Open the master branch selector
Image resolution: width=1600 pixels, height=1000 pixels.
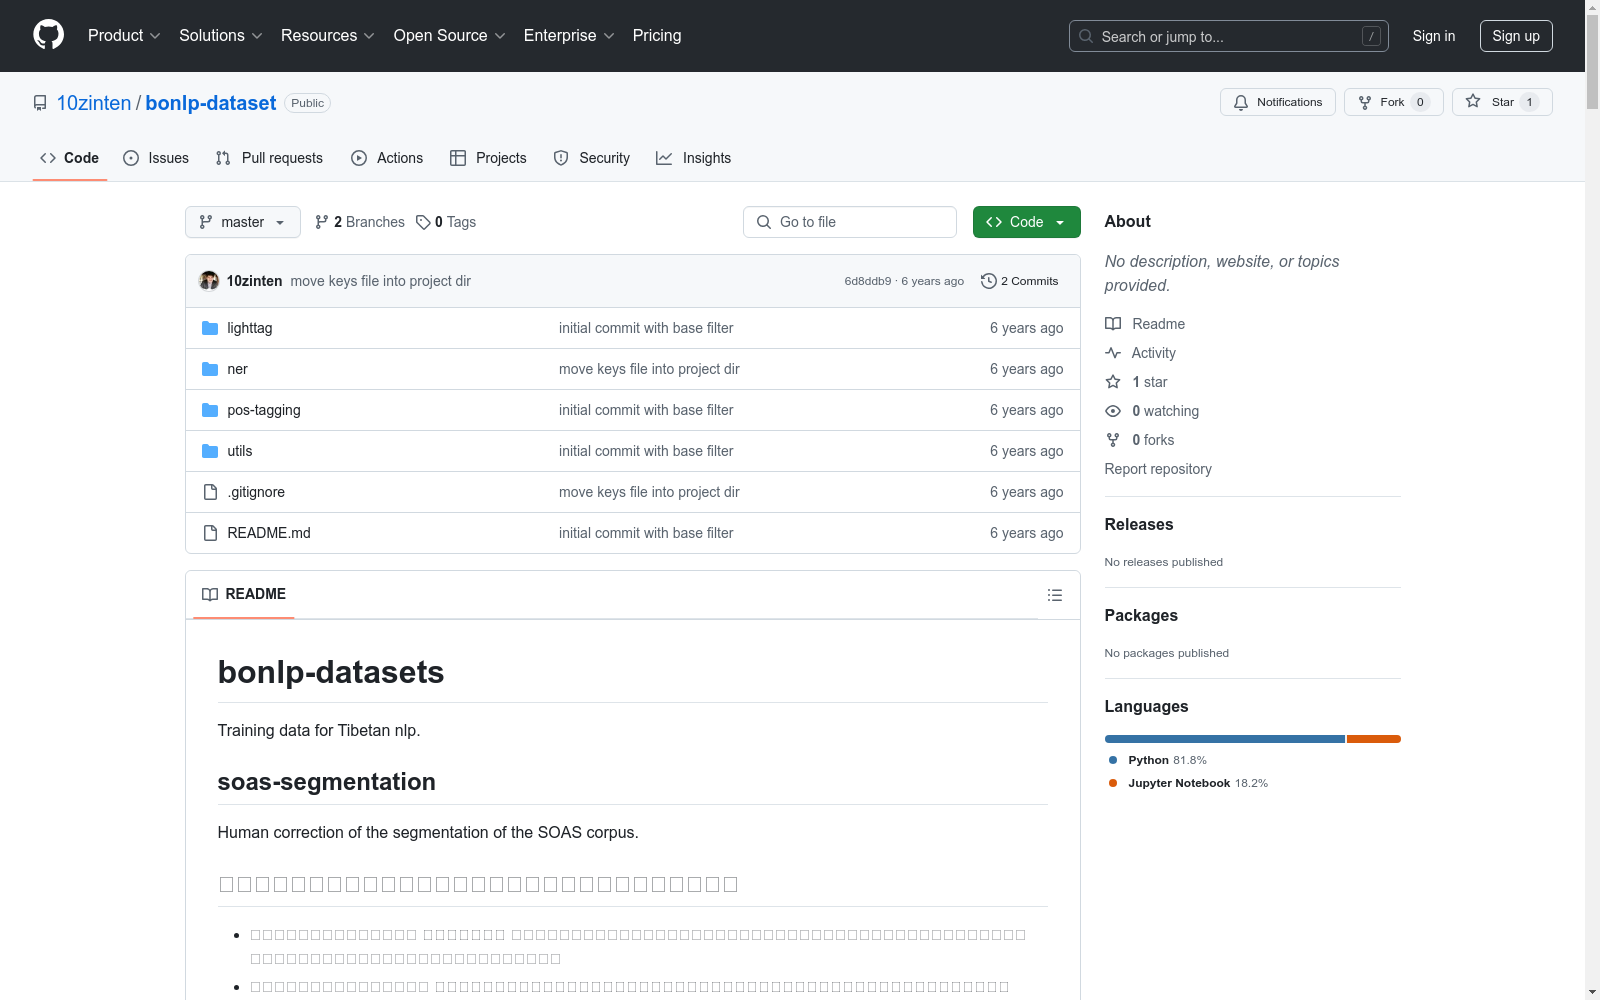(243, 222)
